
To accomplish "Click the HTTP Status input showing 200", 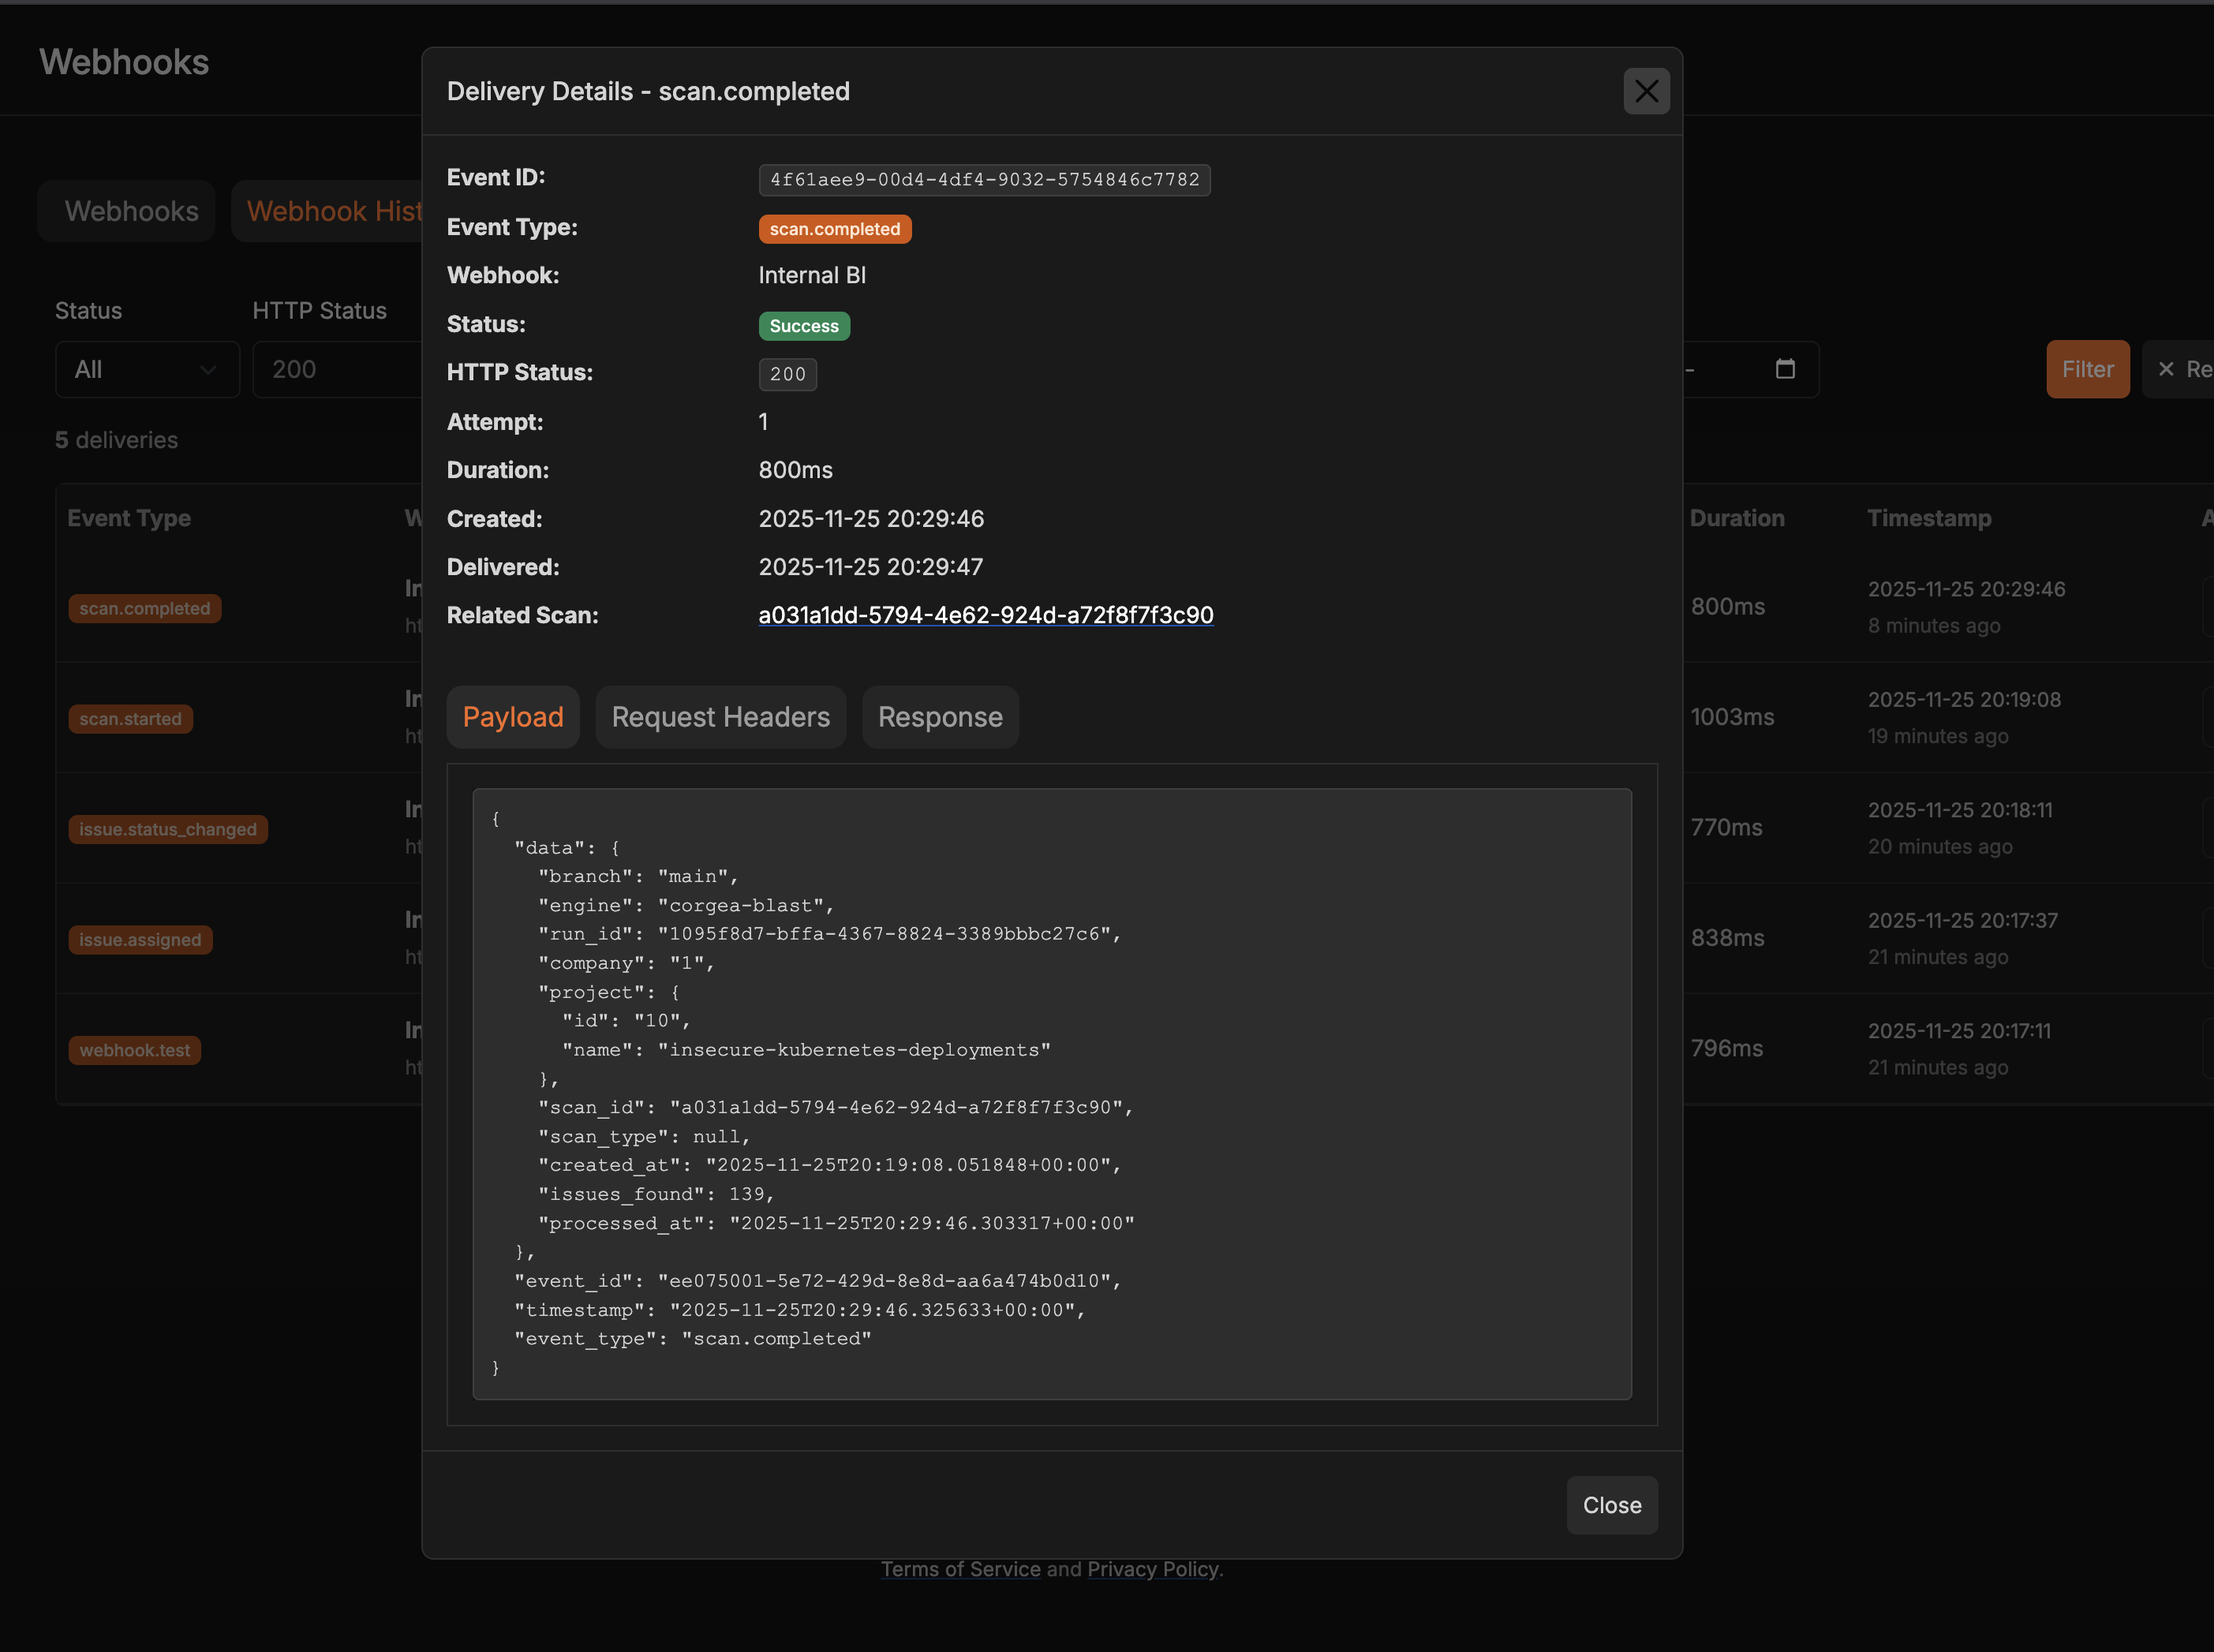I will click(x=340, y=369).
